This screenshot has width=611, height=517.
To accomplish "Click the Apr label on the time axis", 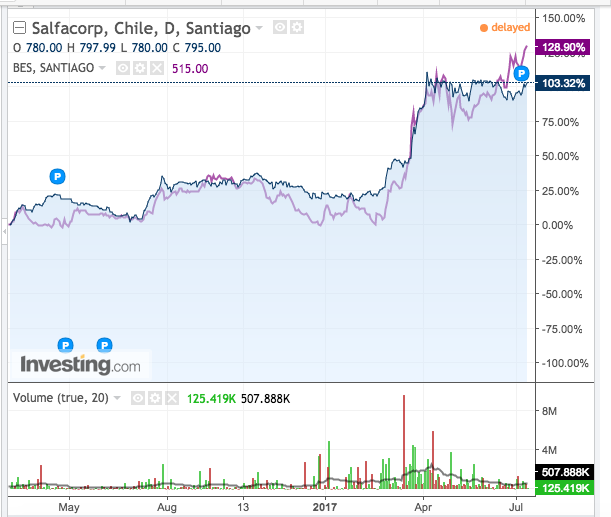I will 423,507.
